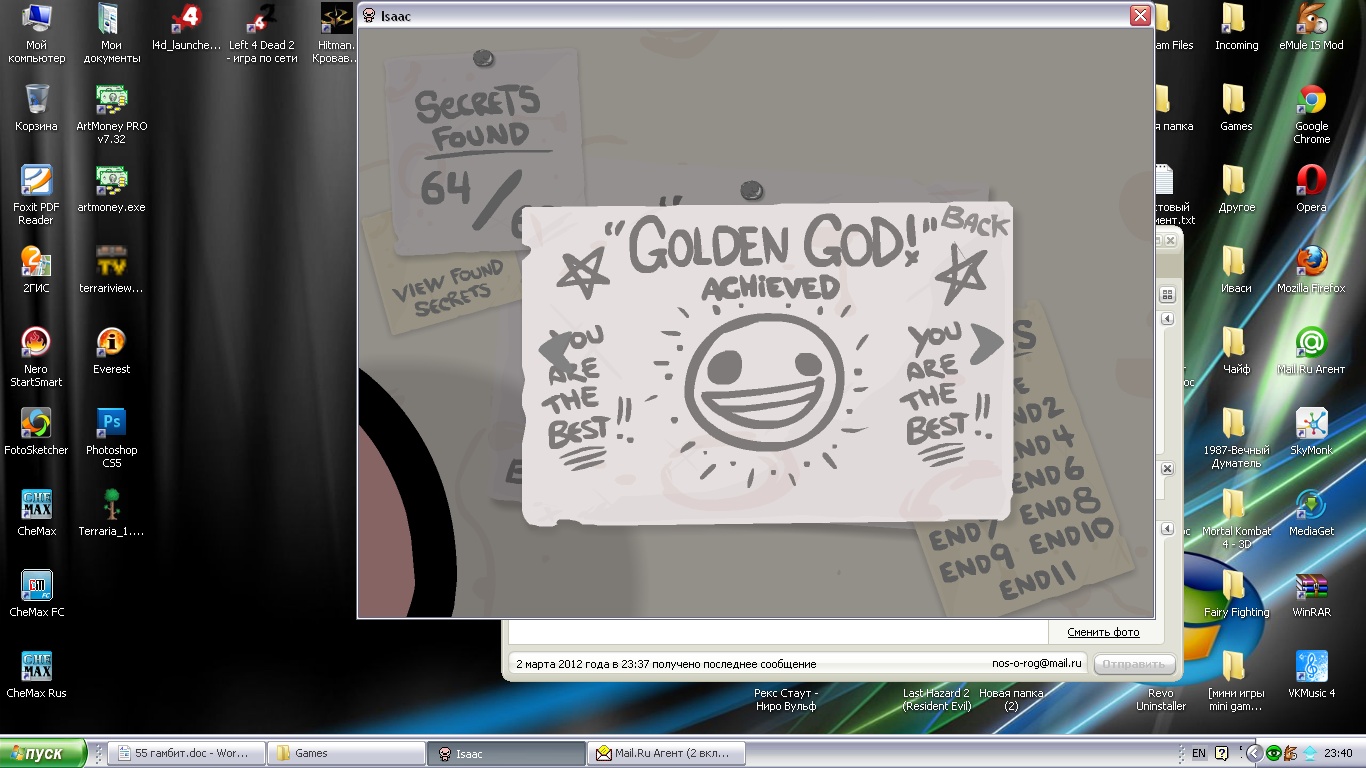Collapse the panel arrow just below grid button
The height and width of the screenshot is (768, 1366).
click(x=1167, y=319)
